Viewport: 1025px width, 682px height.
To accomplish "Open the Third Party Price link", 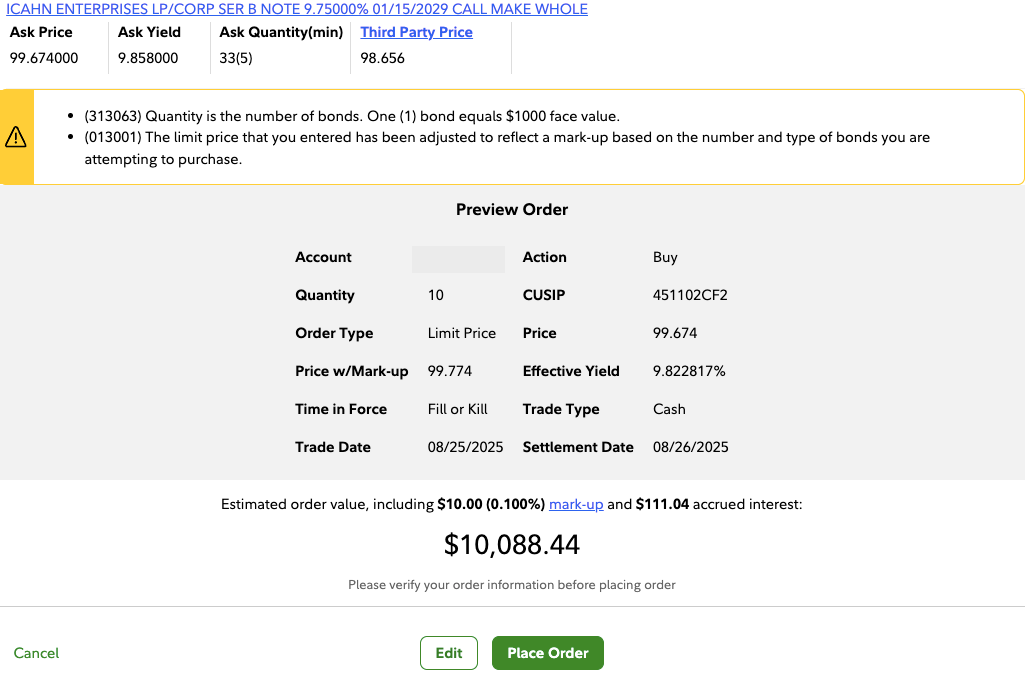I will click(x=416, y=32).
